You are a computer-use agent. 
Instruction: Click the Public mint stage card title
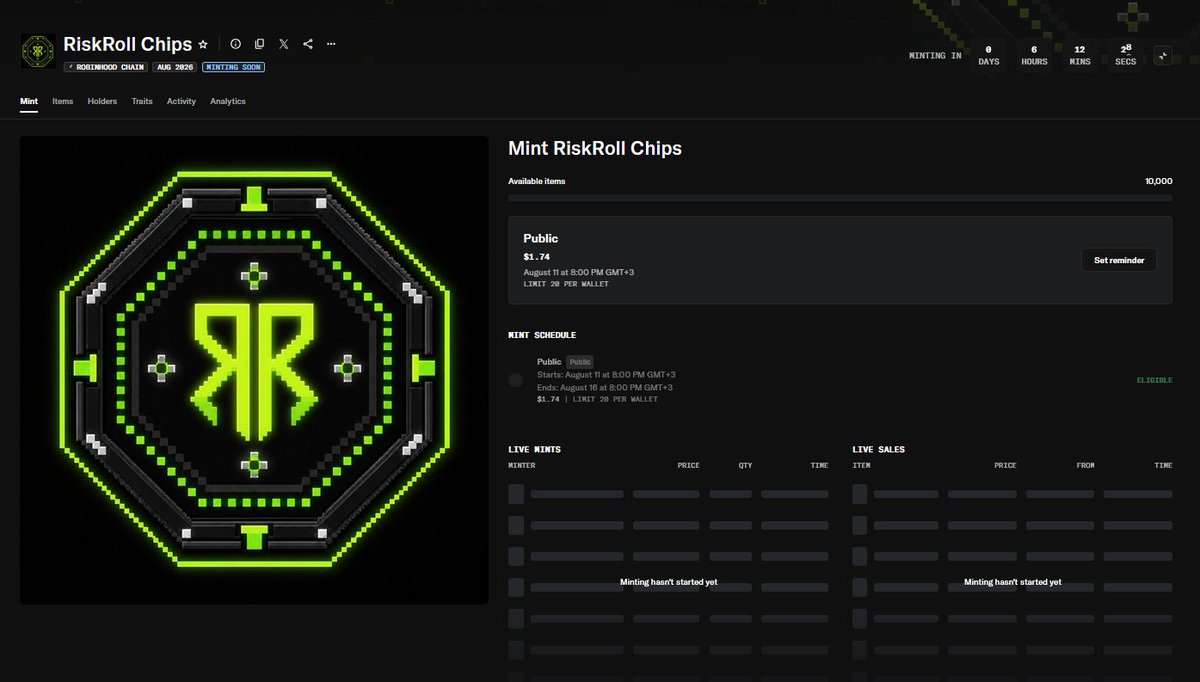(540, 238)
